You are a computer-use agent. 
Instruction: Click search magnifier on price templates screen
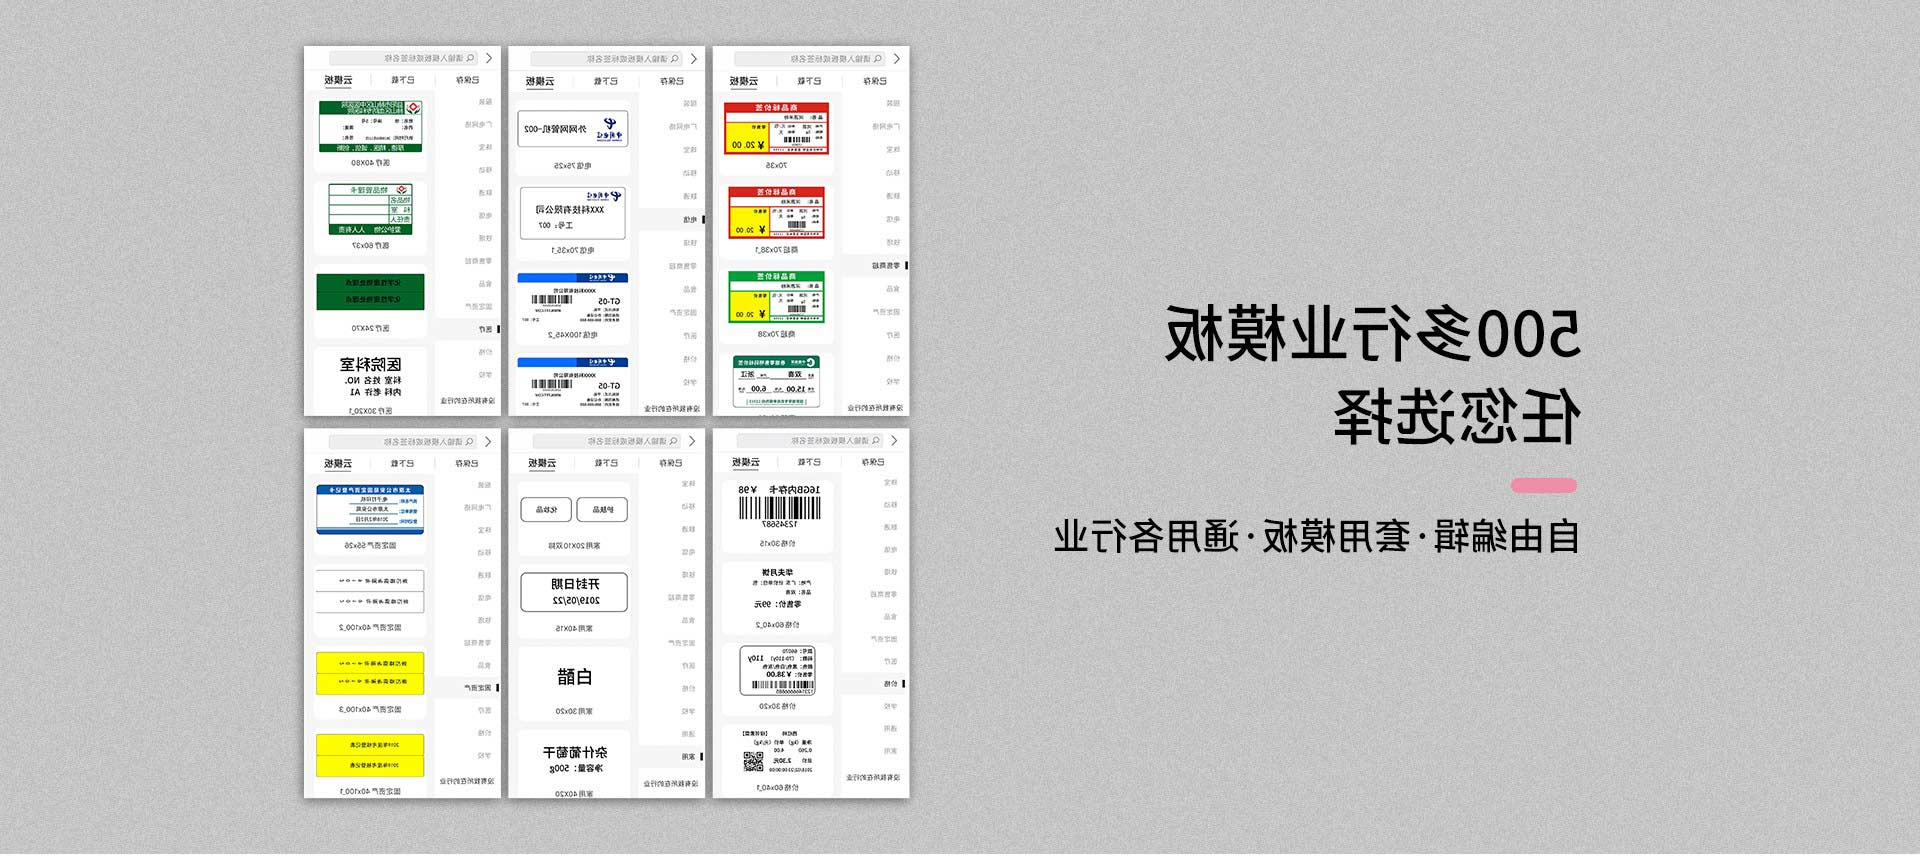pos(877,441)
